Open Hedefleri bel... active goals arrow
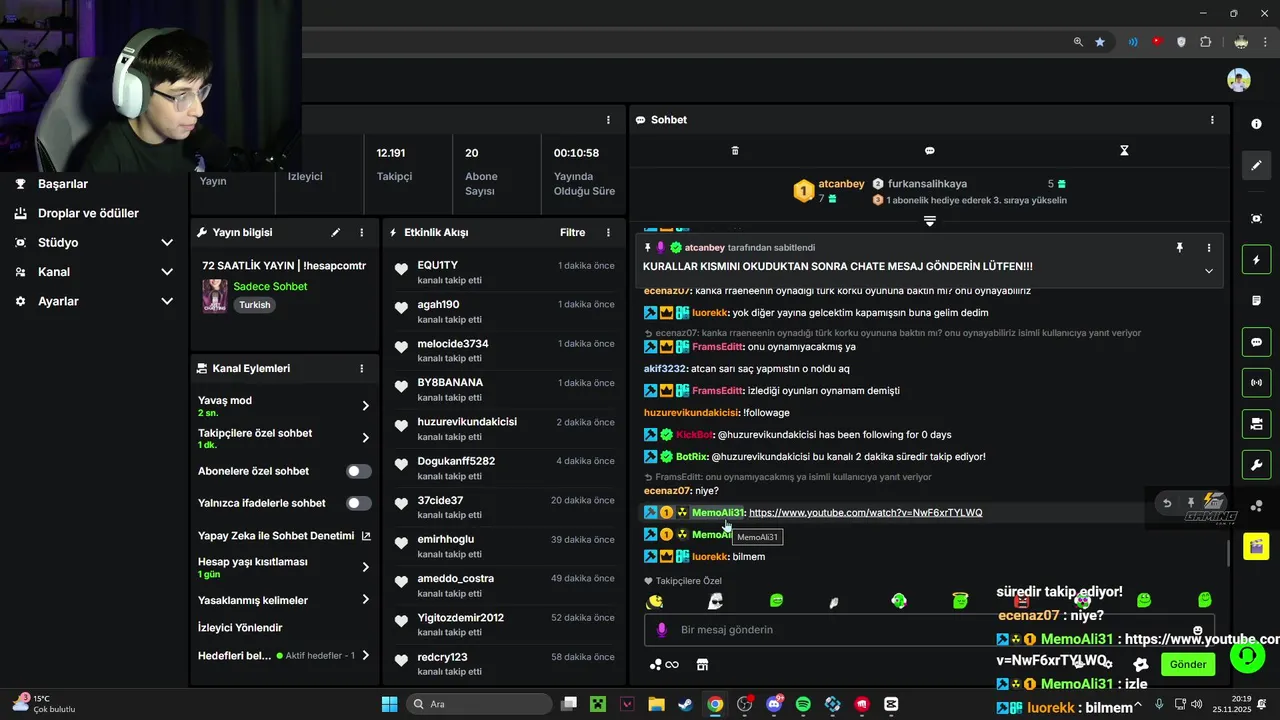 click(365, 655)
